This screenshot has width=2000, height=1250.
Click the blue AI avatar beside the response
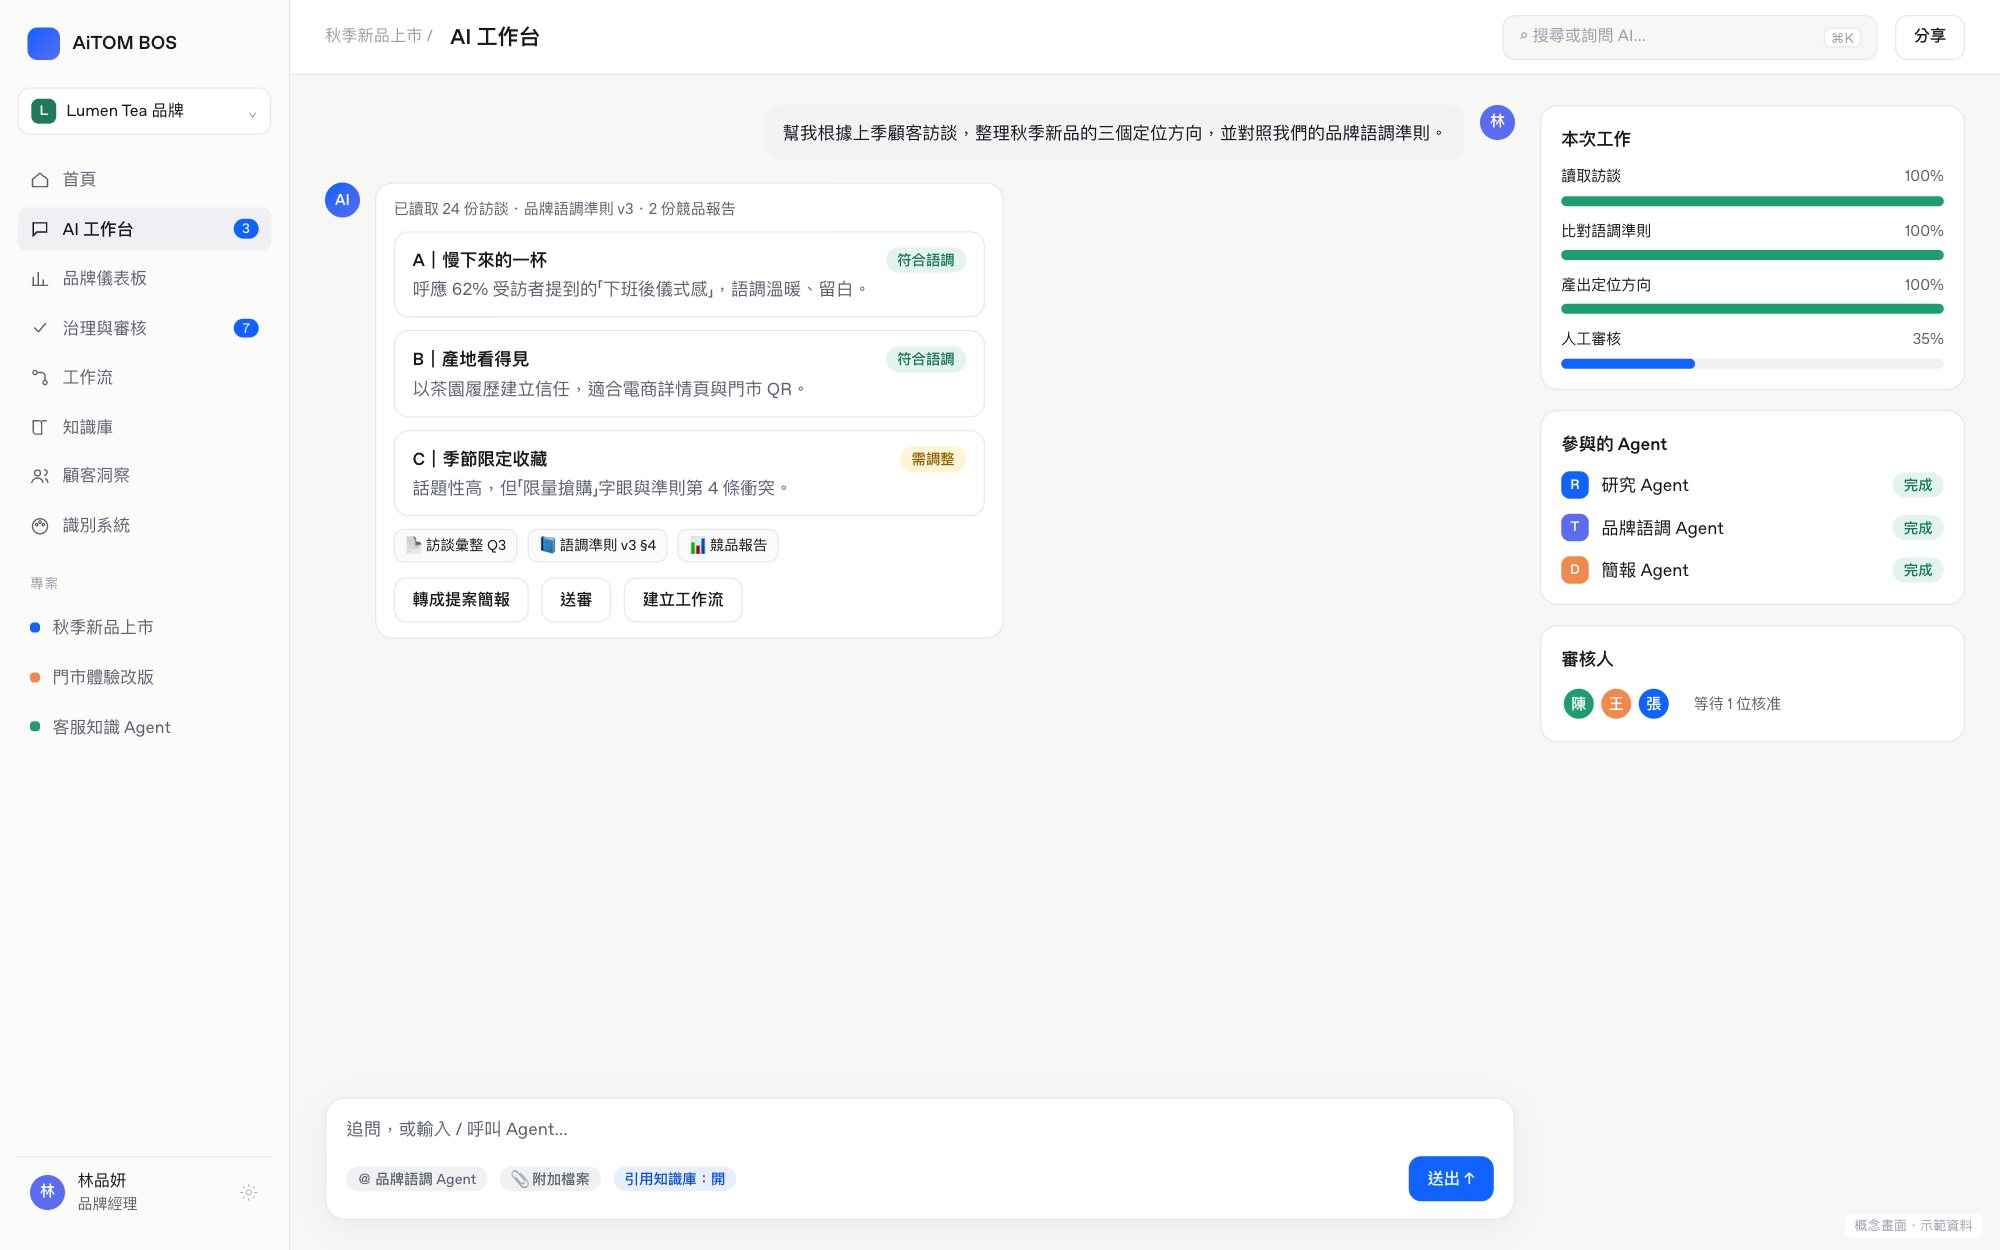pos(342,200)
